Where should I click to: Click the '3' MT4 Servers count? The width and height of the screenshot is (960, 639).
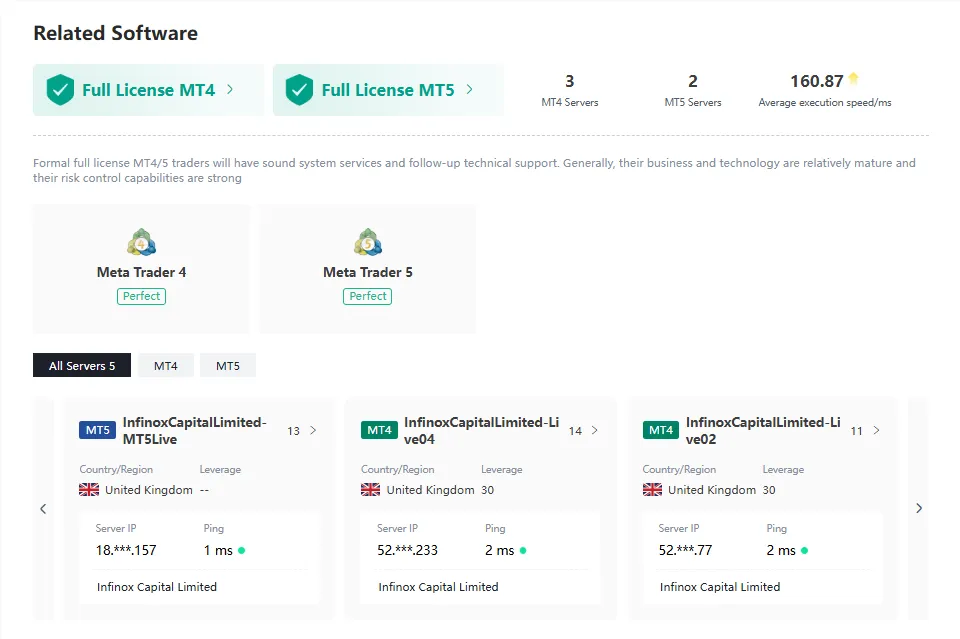point(569,81)
